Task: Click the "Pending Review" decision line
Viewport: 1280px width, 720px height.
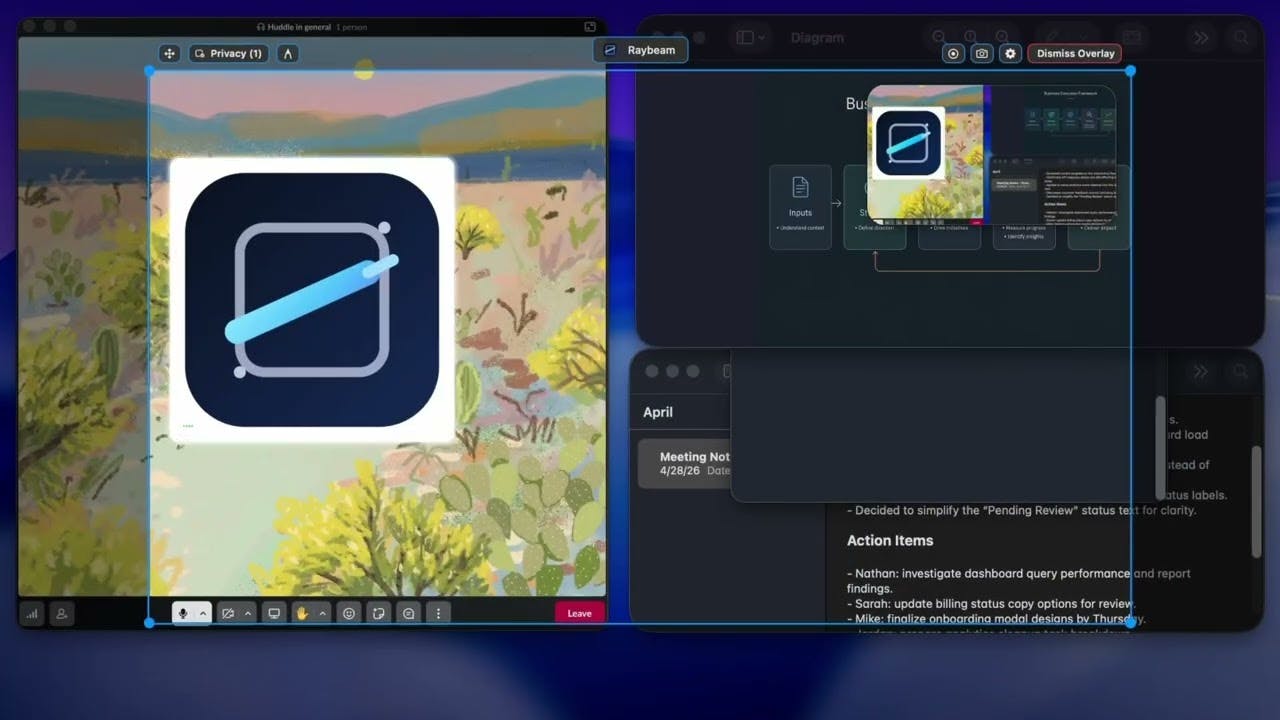Action: (x=1022, y=510)
